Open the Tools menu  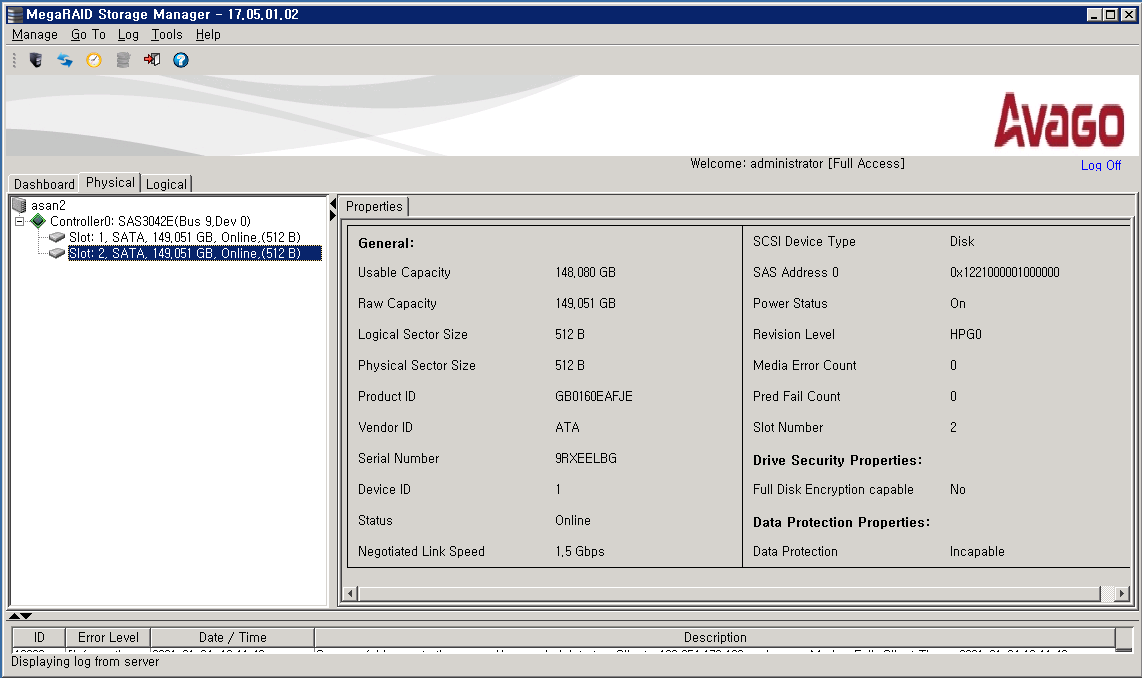(167, 34)
